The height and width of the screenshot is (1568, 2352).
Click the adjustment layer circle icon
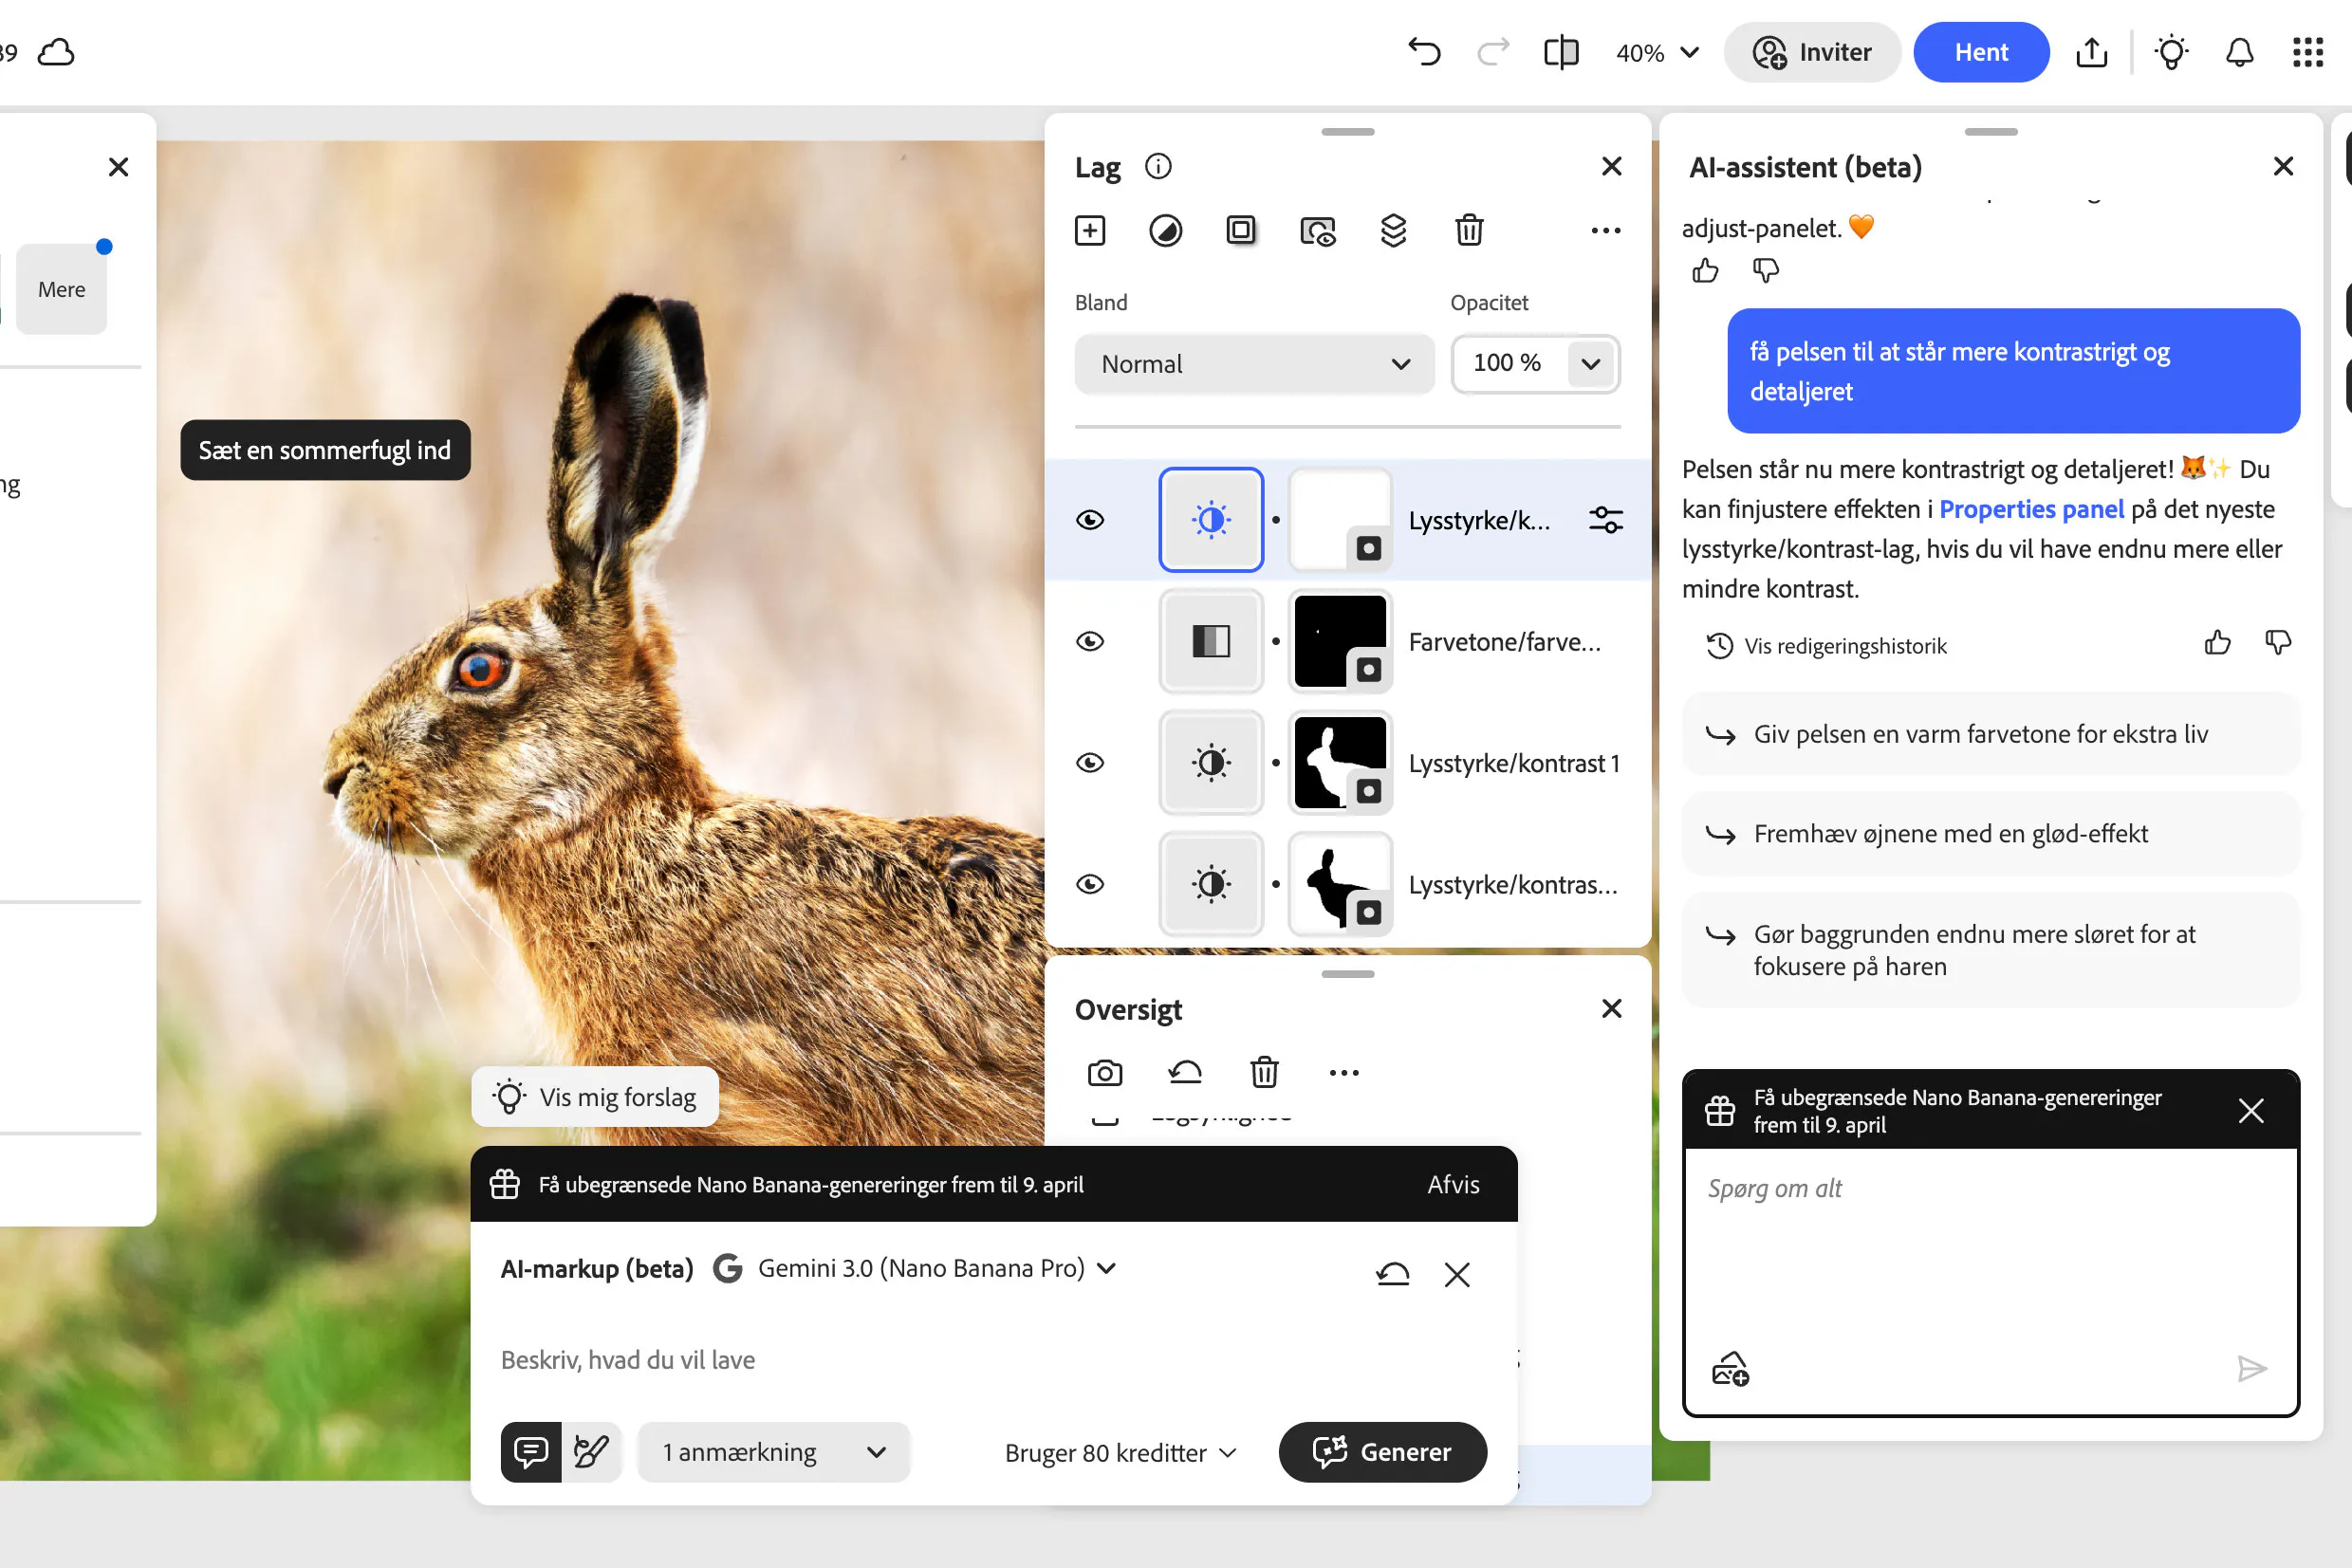1165,231
